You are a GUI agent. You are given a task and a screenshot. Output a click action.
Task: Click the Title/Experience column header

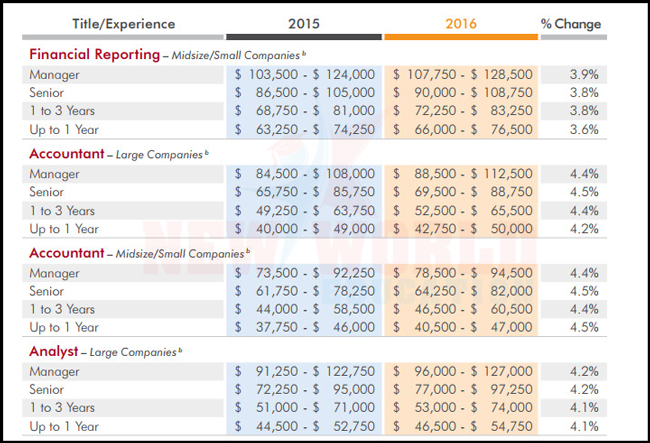(124, 24)
